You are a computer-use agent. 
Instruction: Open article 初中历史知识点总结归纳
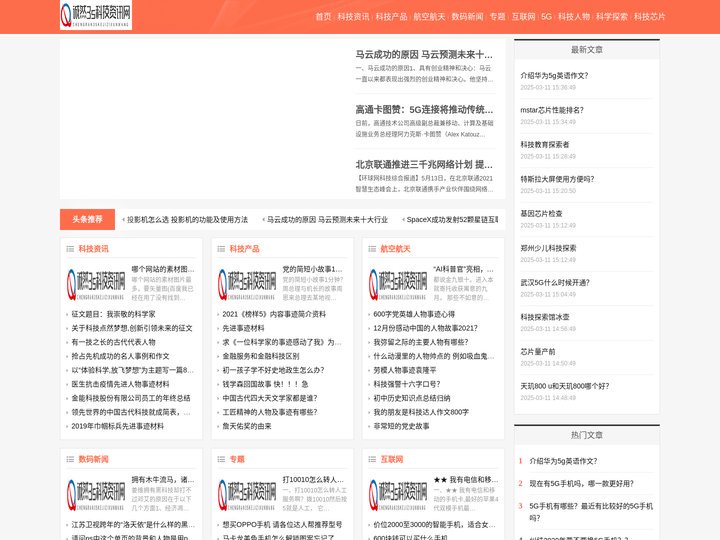point(412,398)
